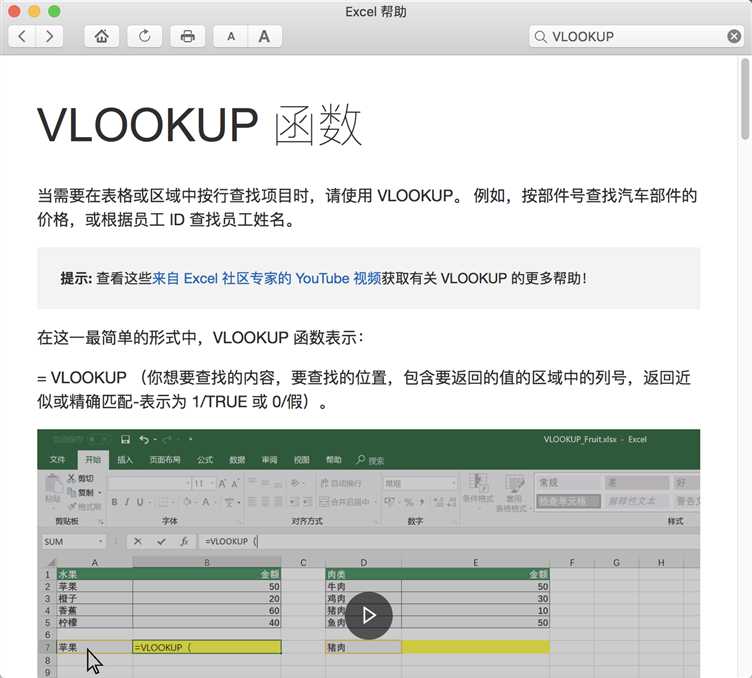Viewport: 752px width, 678px height.
Task: Clear the VLOOKUP search text
Action: coord(734,36)
